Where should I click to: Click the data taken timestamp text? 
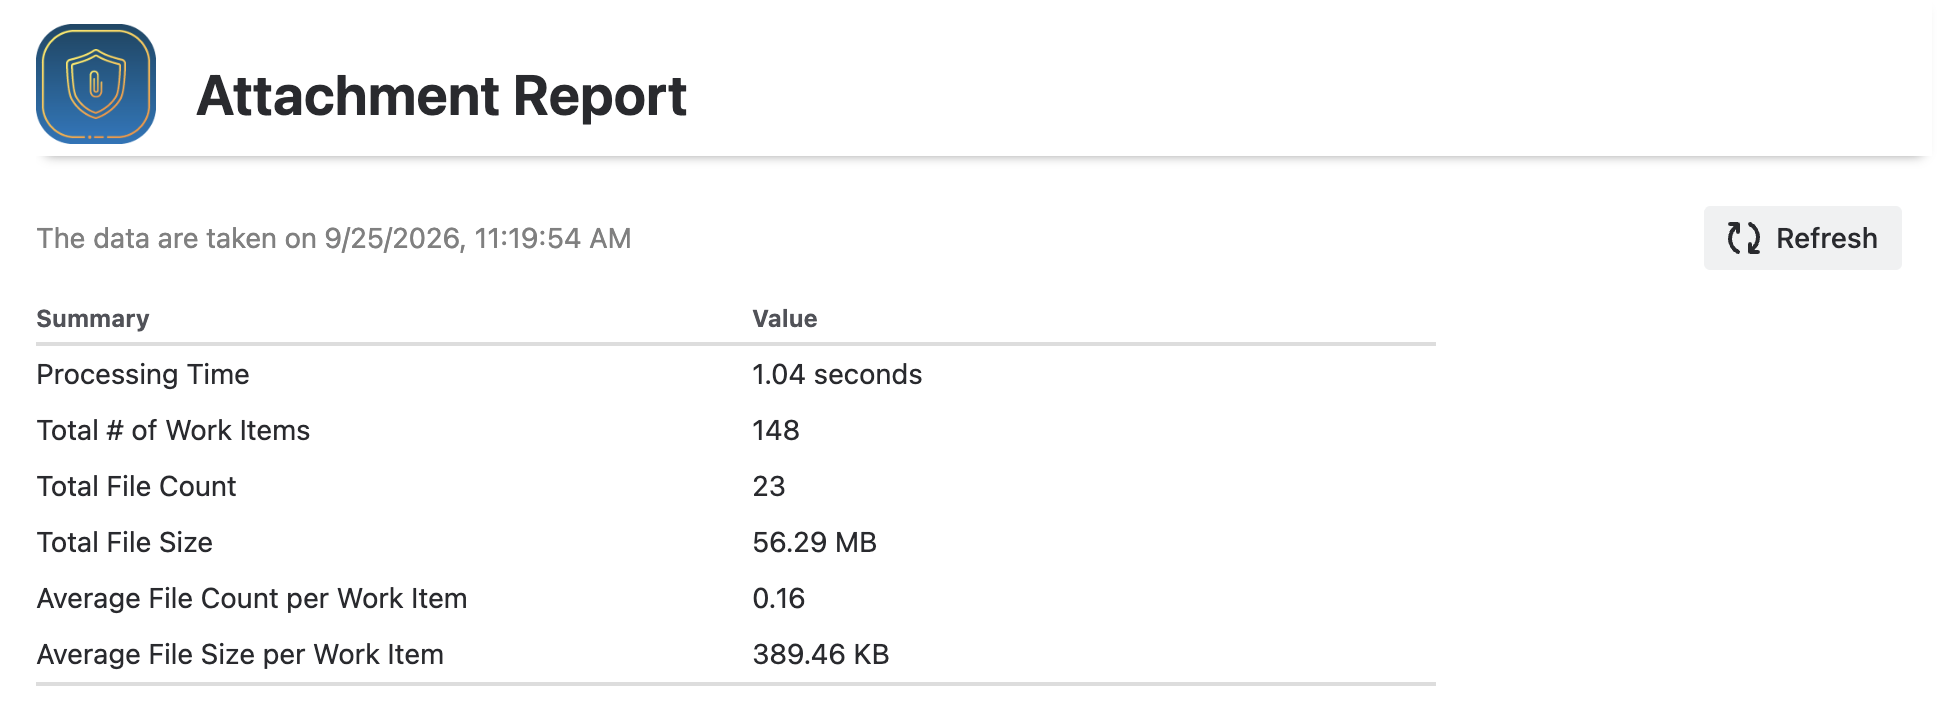pos(334,238)
